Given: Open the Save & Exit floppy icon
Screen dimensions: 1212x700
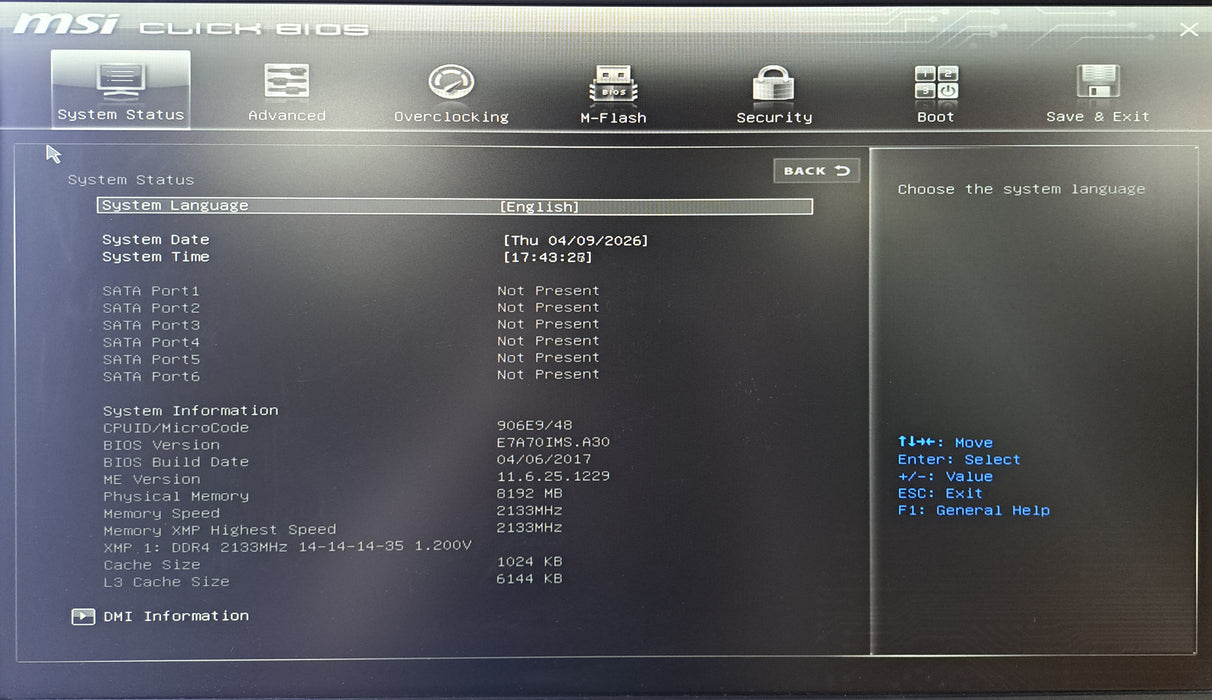Looking at the screenshot, I should click(x=1097, y=83).
